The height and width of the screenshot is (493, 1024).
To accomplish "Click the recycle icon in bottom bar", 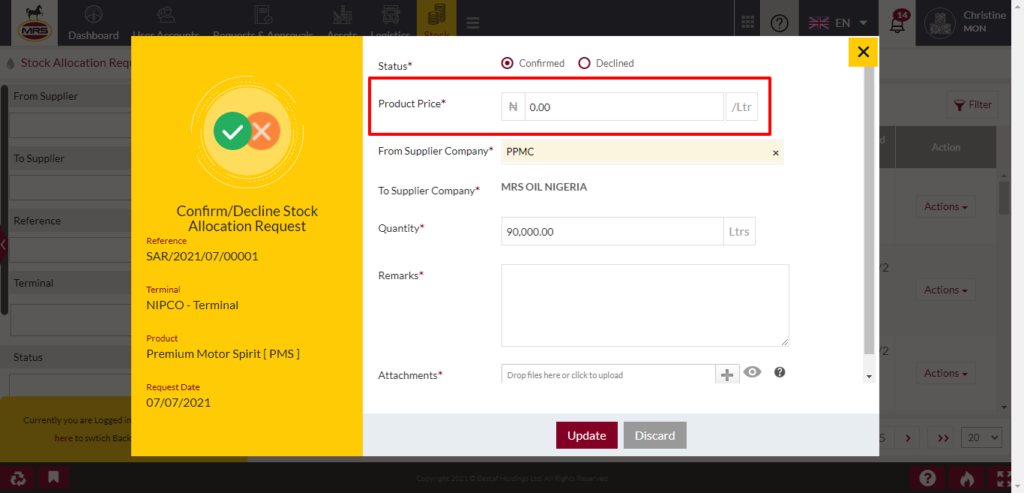I will [18, 479].
